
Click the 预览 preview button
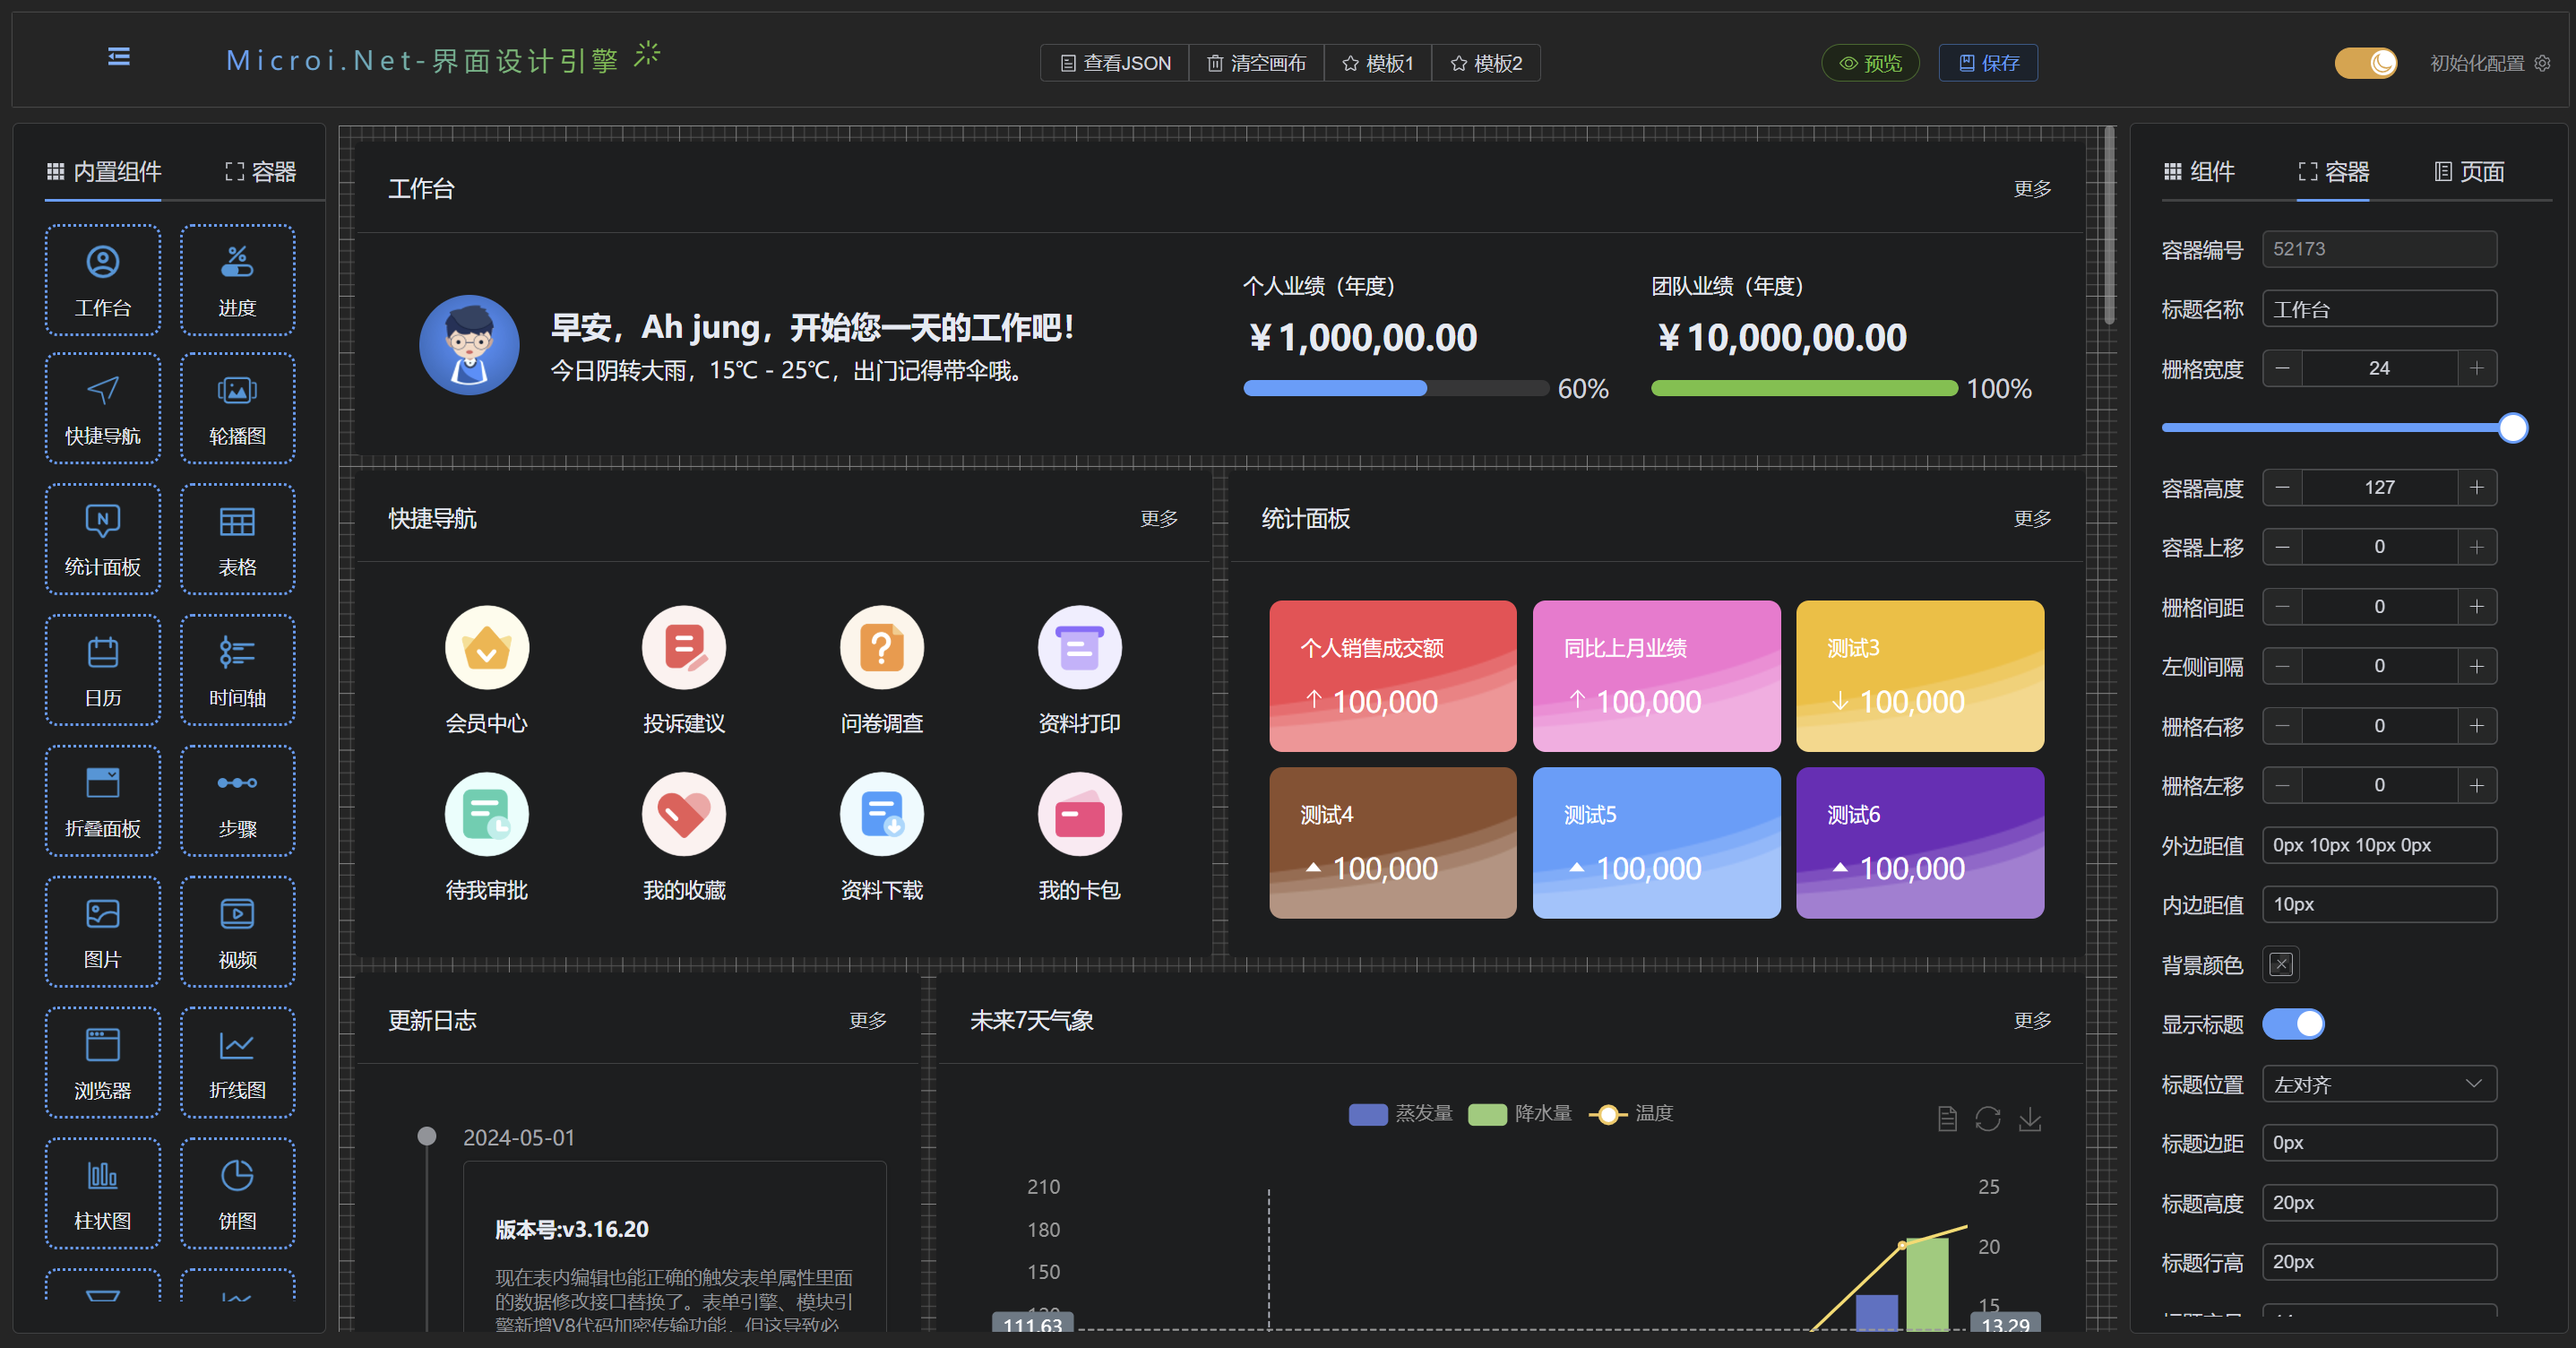(x=1870, y=63)
